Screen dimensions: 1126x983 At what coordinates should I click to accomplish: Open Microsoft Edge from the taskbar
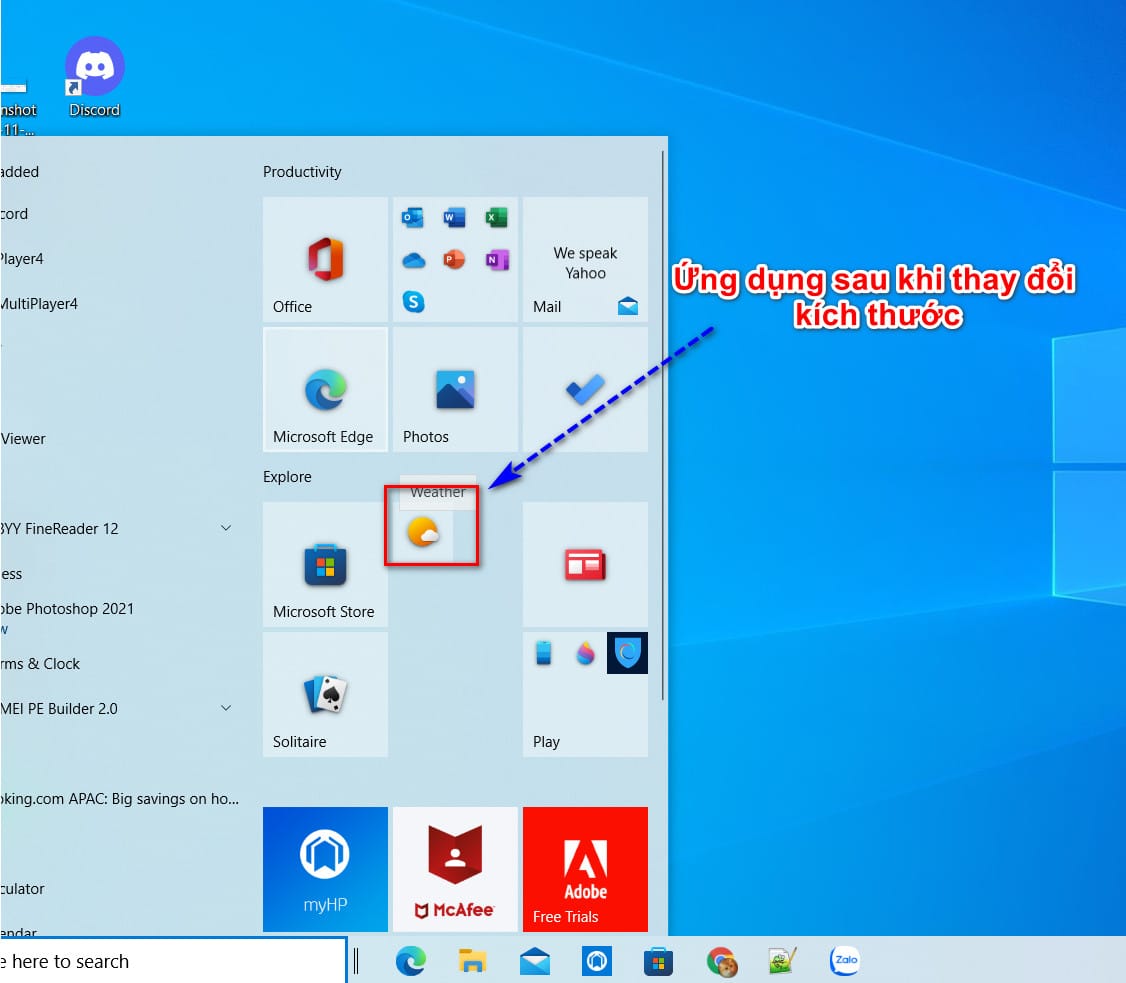pyautogui.click(x=411, y=961)
